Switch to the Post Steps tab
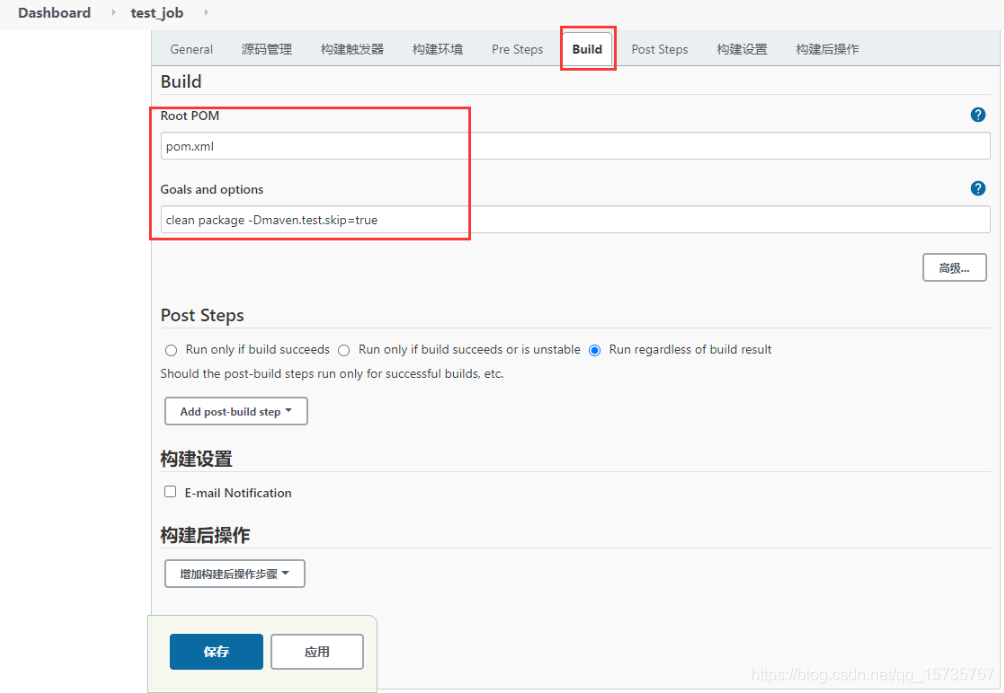This screenshot has width=1004, height=693. click(x=660, y=49)
